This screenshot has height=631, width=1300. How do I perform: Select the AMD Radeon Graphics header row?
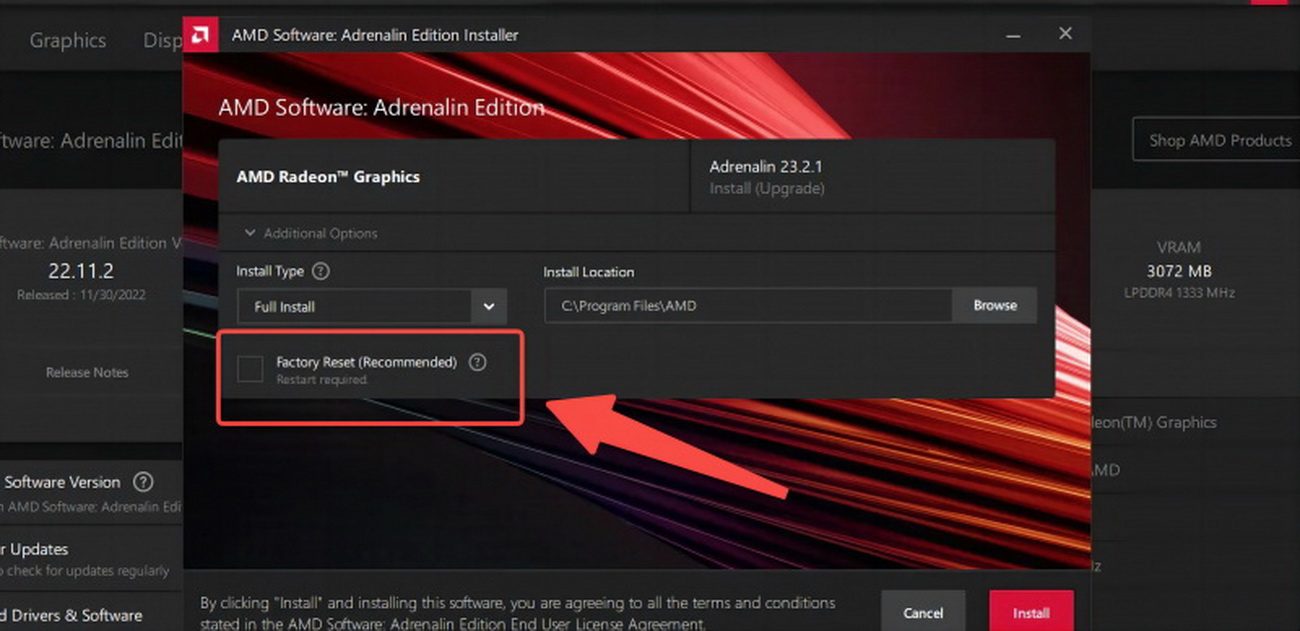pyautogui.click(x=454, y=177)
